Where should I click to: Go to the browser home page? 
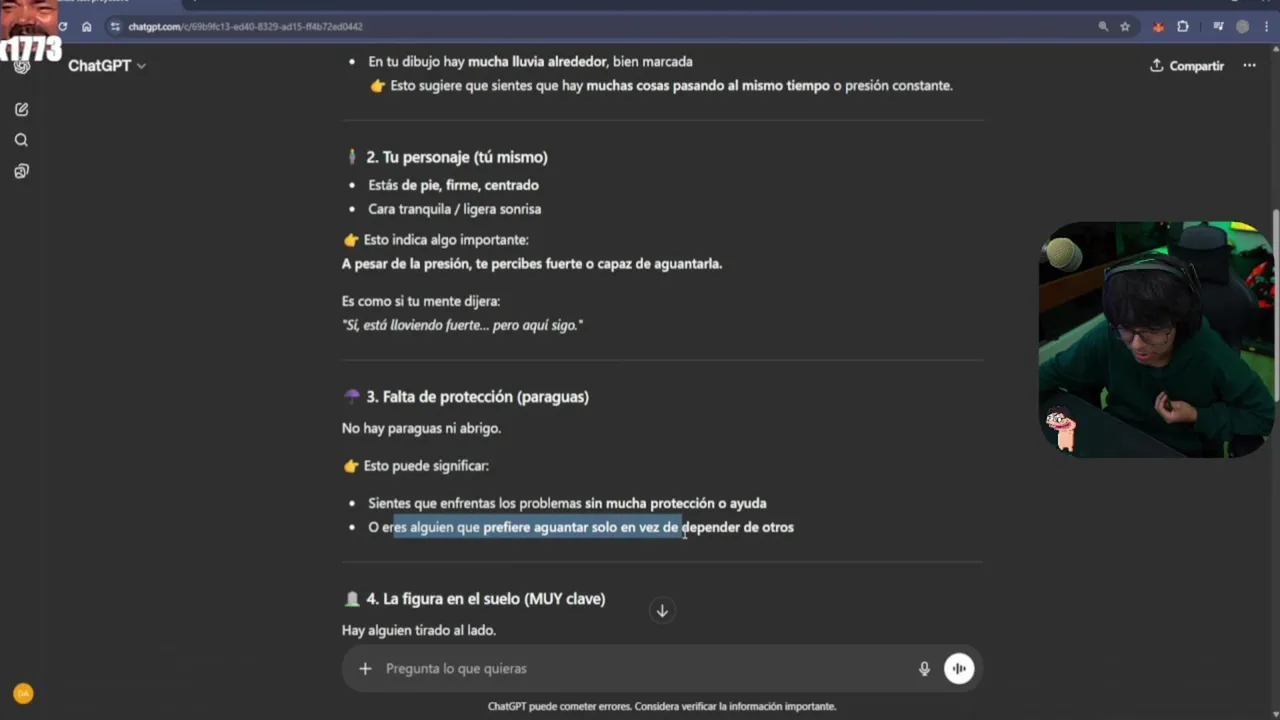(x=86, y=27)
